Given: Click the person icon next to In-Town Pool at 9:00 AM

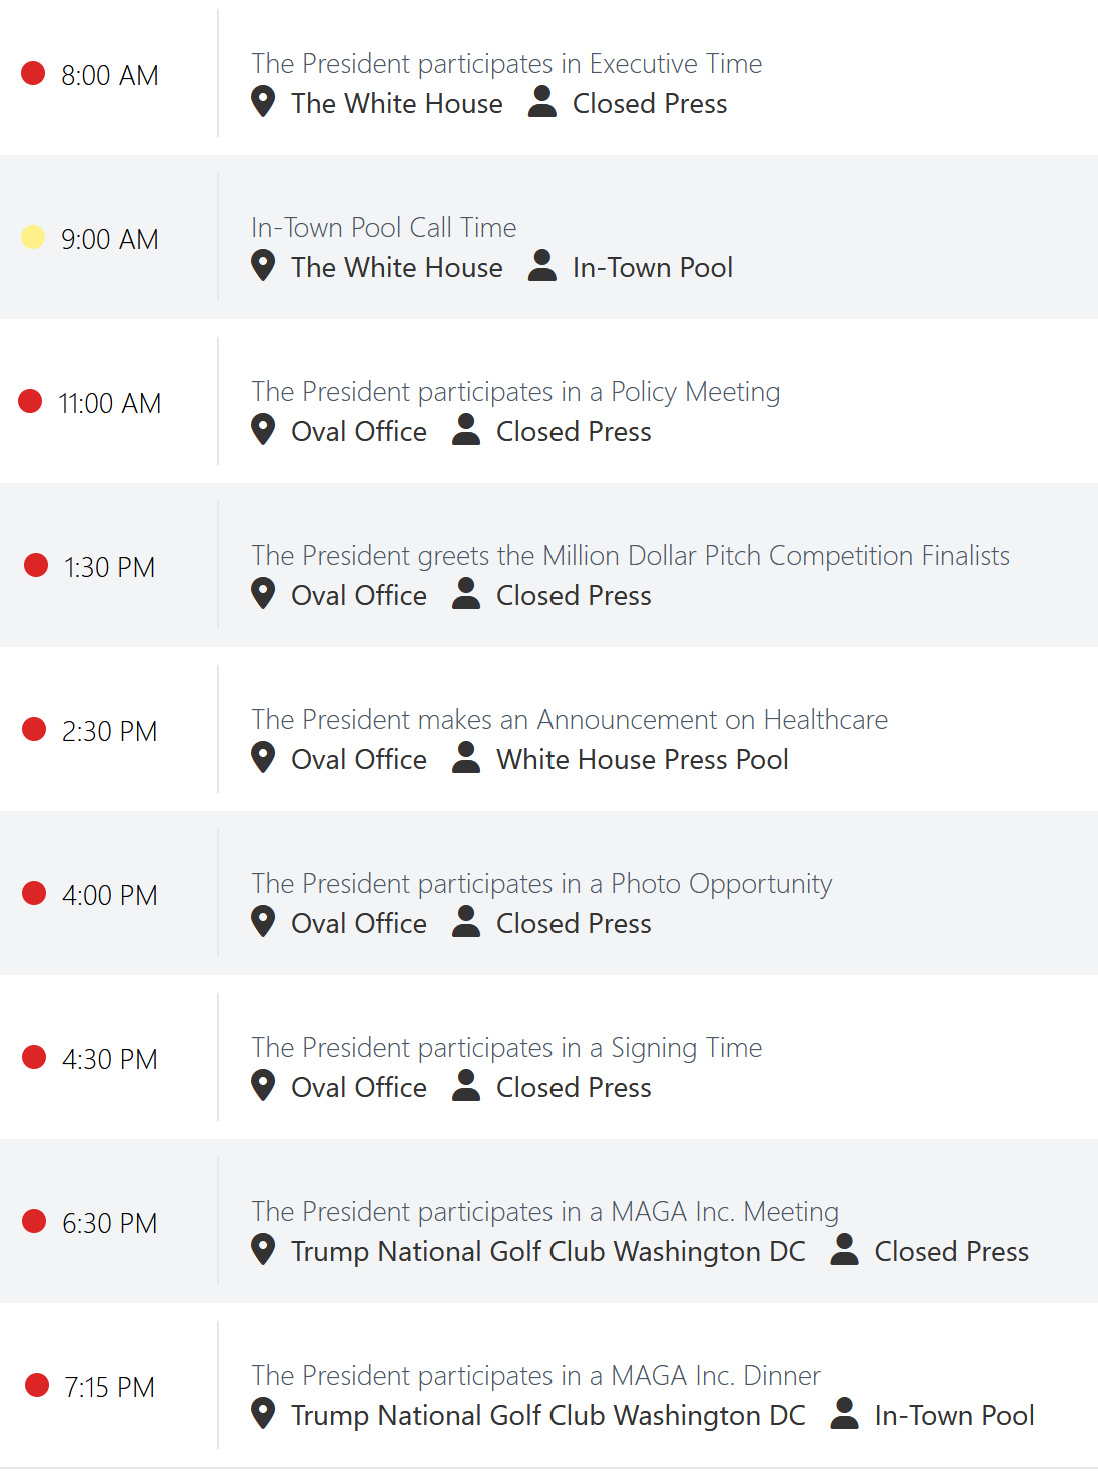Looking at the screenshot, I should coord(542,265).
